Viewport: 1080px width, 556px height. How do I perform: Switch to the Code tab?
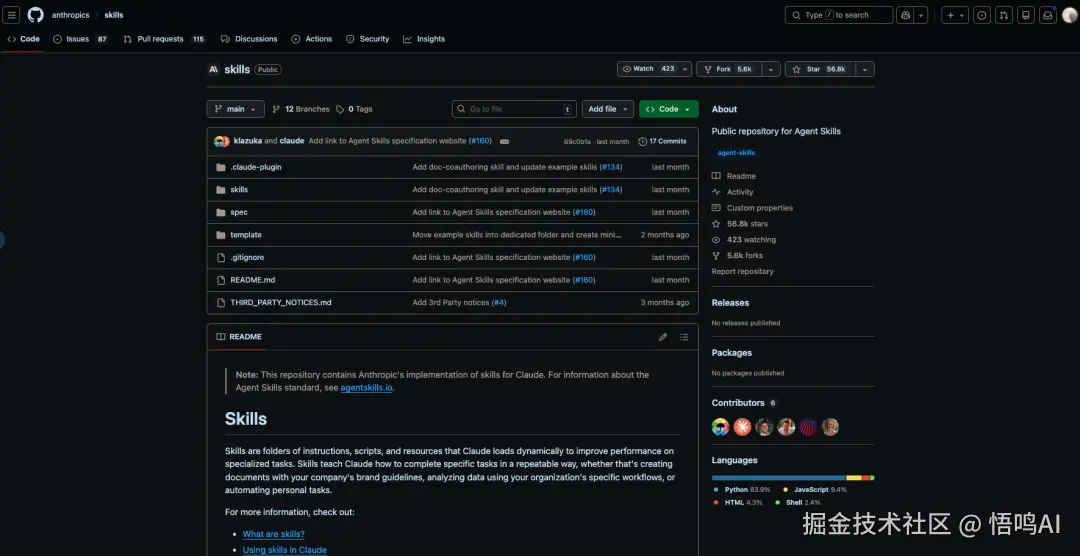(23, 39)
